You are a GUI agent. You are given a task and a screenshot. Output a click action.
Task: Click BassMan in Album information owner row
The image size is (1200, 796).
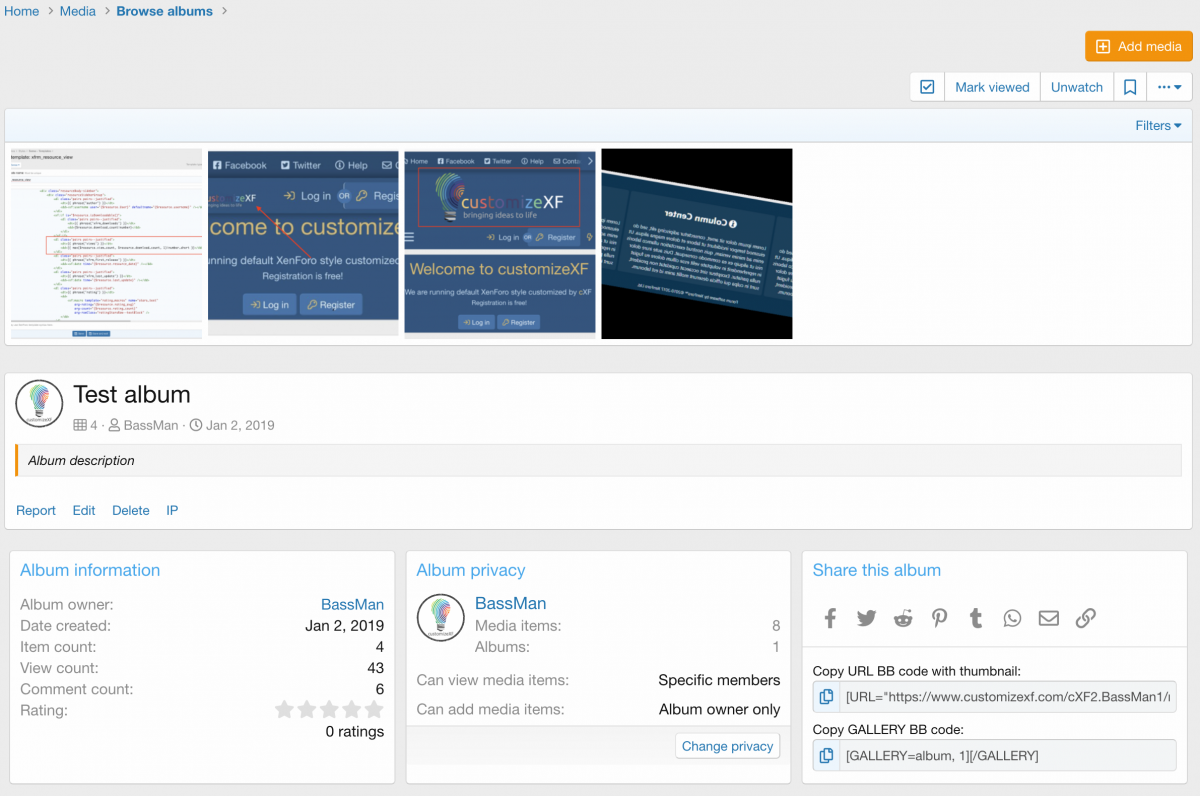[352, 604]
